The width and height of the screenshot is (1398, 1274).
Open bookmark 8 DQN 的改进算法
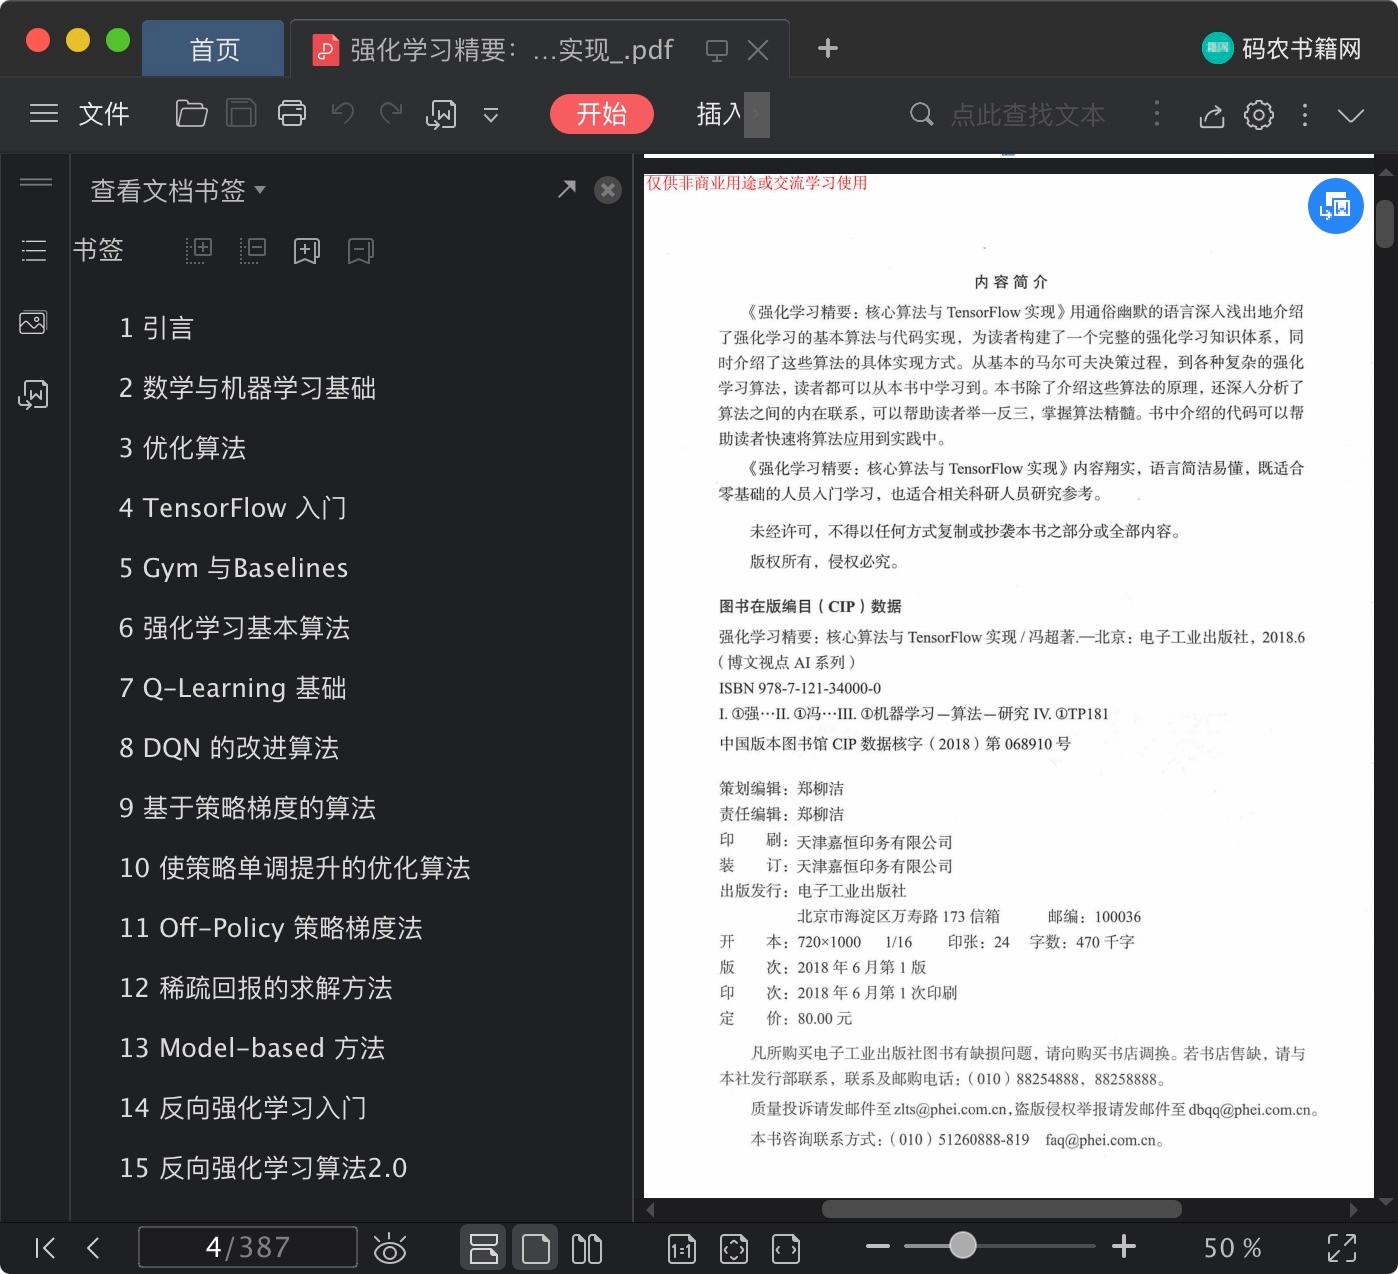click(229, 748)
